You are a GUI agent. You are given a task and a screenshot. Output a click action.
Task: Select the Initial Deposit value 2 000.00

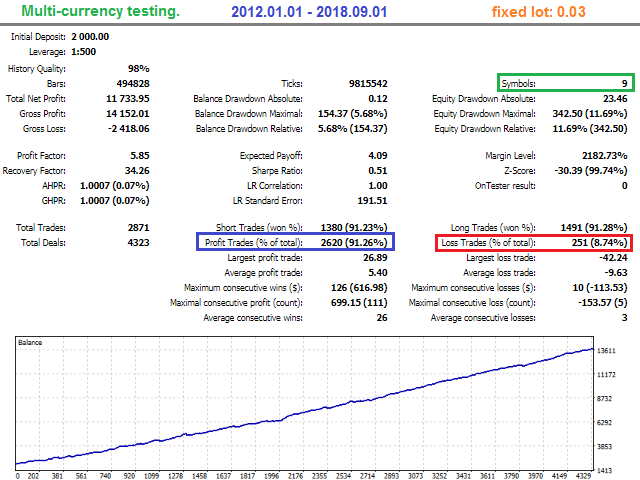point(90,37)
